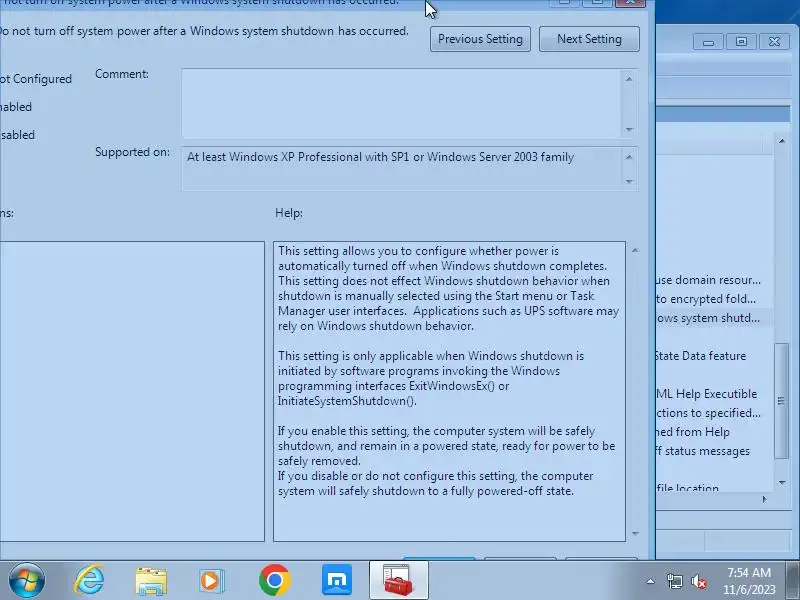Click background window horizontal scroll right arrow

[764, 499]
